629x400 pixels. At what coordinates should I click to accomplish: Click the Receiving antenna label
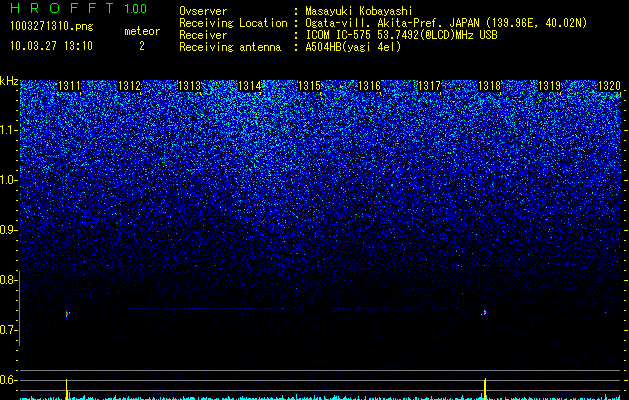pyautogui.click(x=230, y=47)
